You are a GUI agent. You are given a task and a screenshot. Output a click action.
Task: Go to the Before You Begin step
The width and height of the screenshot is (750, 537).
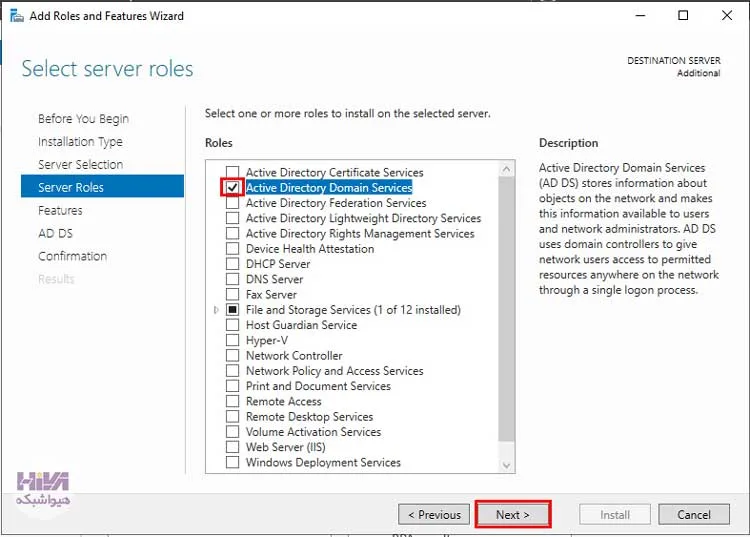tap(83, 119)
